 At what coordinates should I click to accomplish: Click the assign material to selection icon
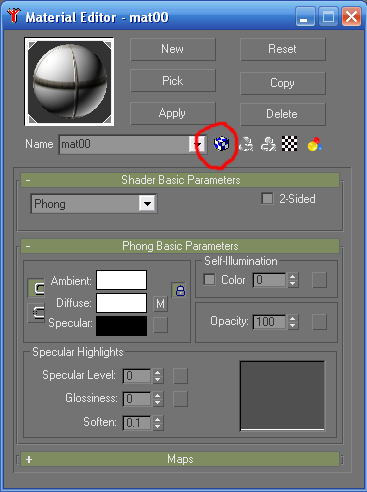click(x=268, y=144)
